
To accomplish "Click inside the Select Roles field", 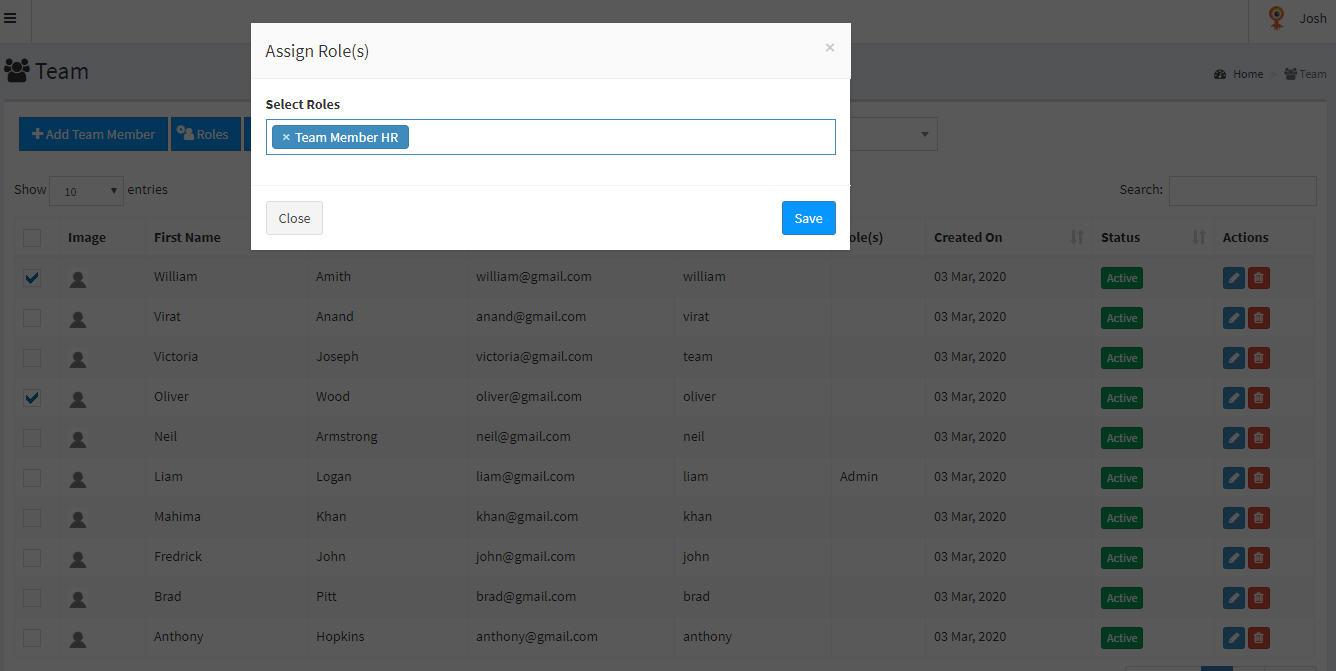I will tap(550, 137).
